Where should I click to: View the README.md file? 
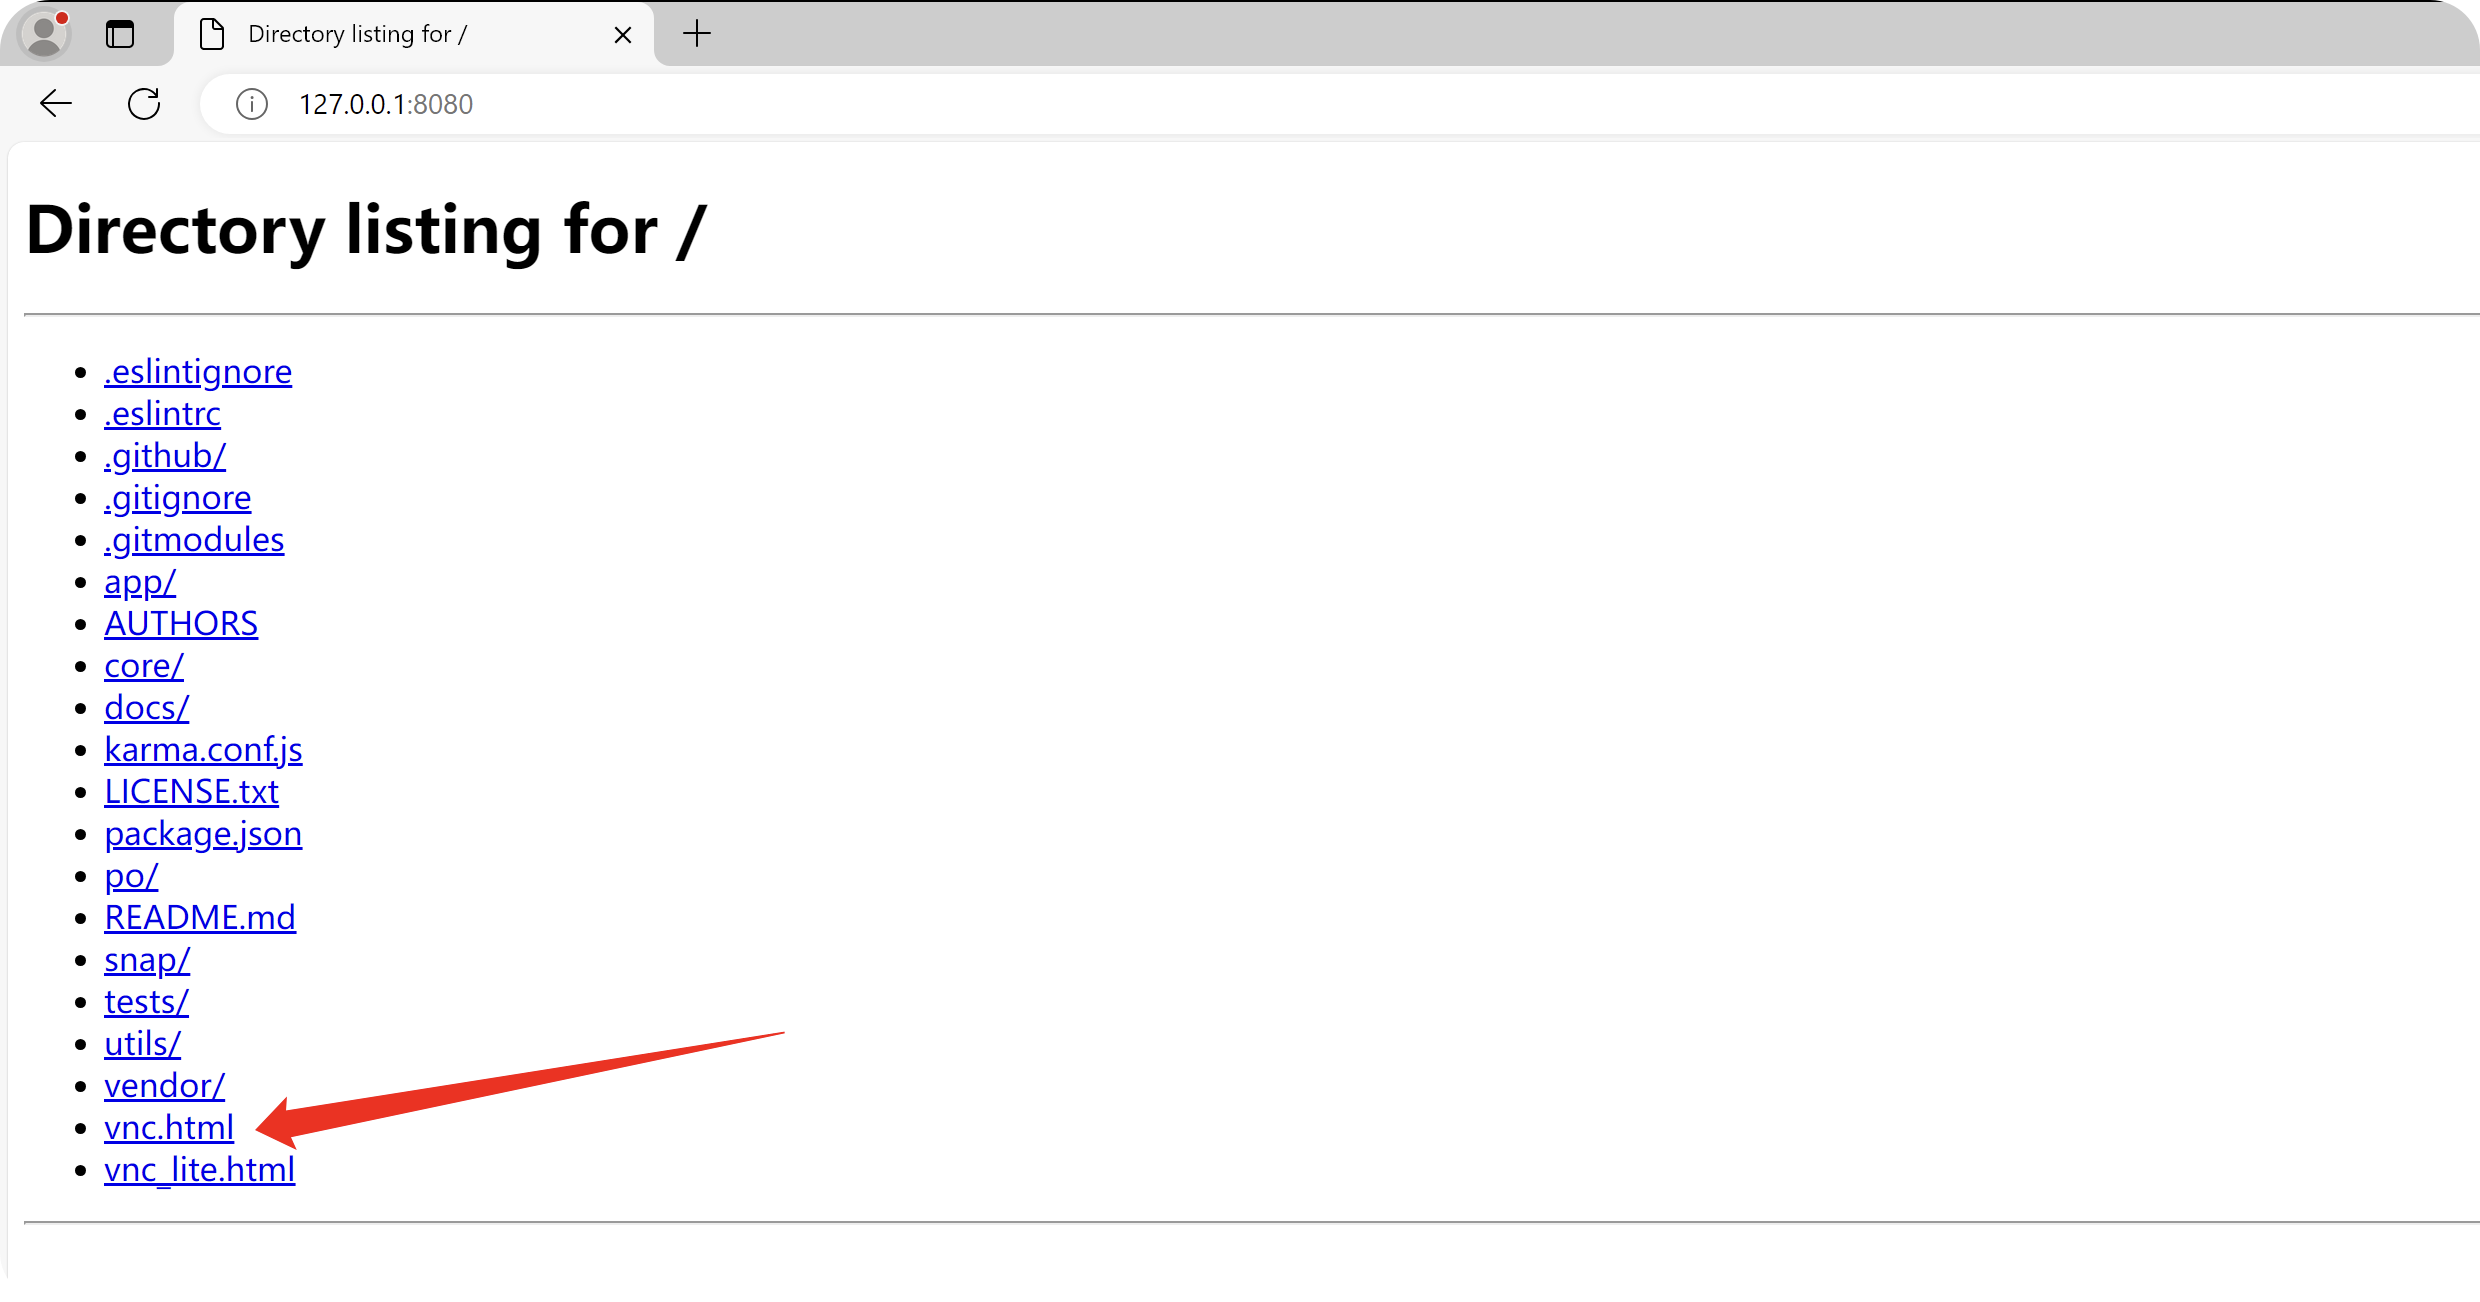(x=200, y=918)
